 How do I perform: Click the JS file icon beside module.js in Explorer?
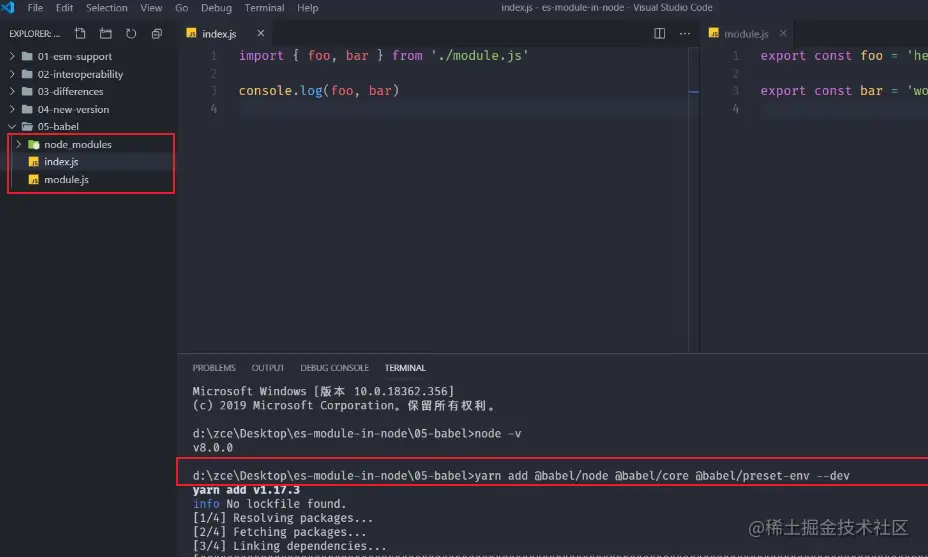click(x=34, y=179)
